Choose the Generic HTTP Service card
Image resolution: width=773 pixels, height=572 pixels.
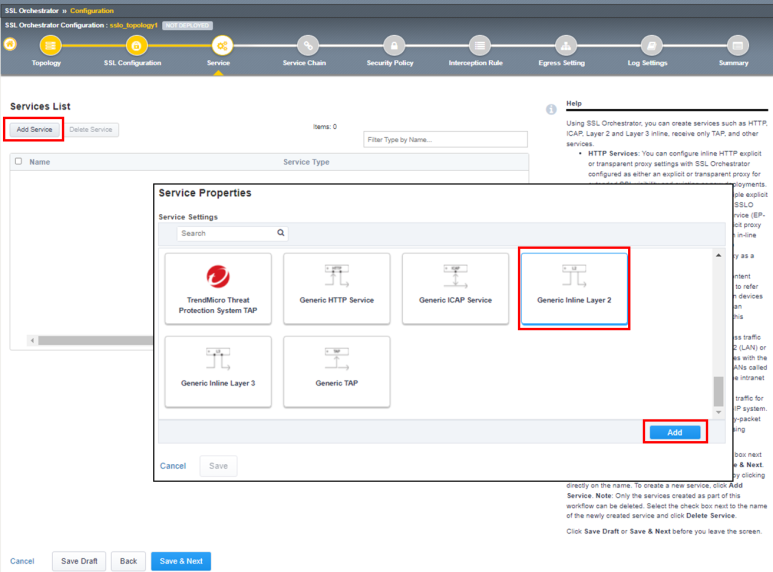click(x=337, y=289)
